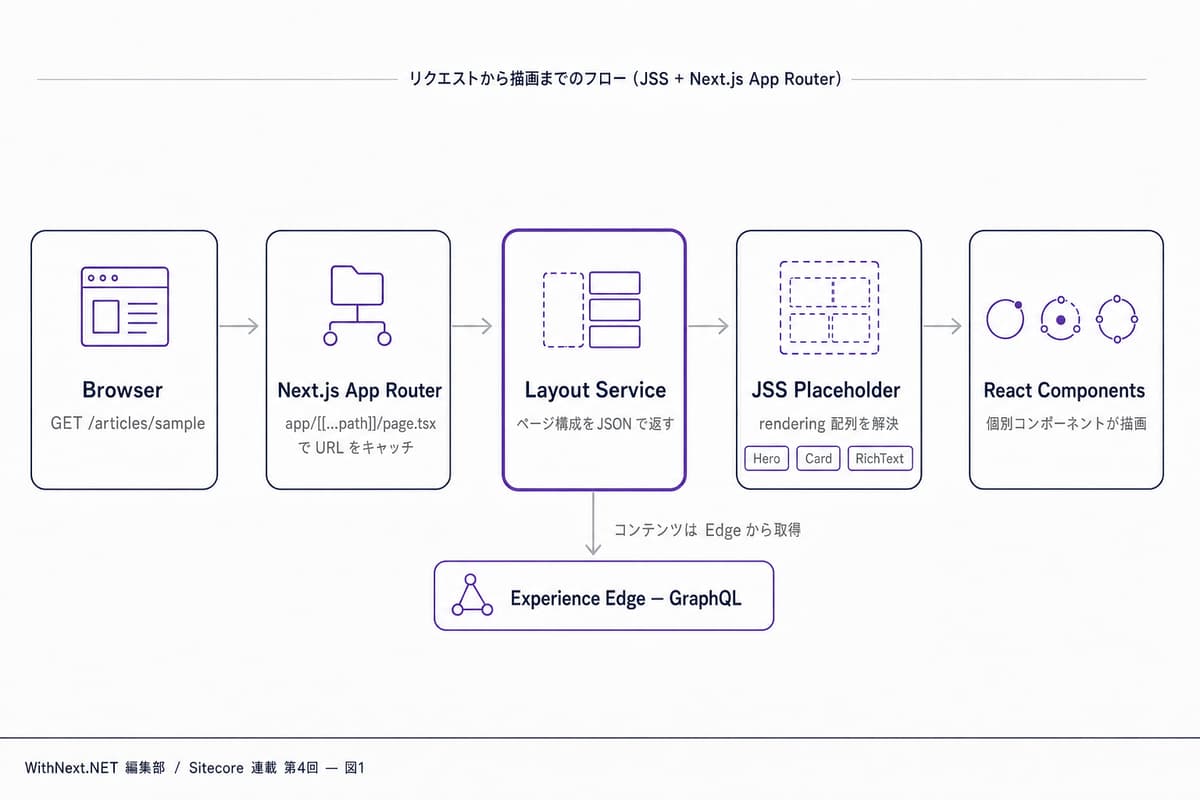Screen dimensions: 1200x800
Task: Click the Layout Service heading
Action: (595, 391)
